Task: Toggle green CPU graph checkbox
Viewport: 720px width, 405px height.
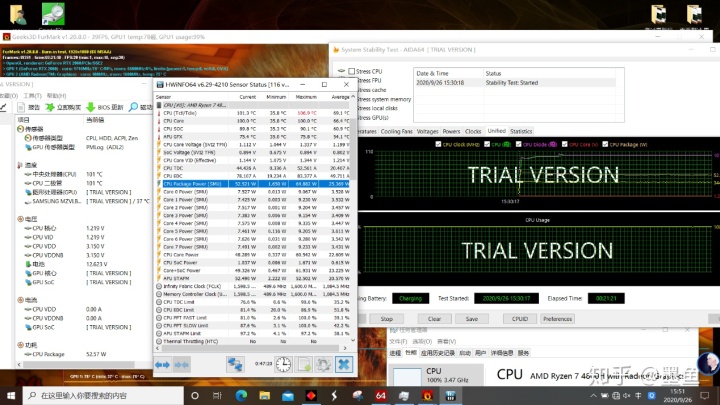Action: coord(487,144)
